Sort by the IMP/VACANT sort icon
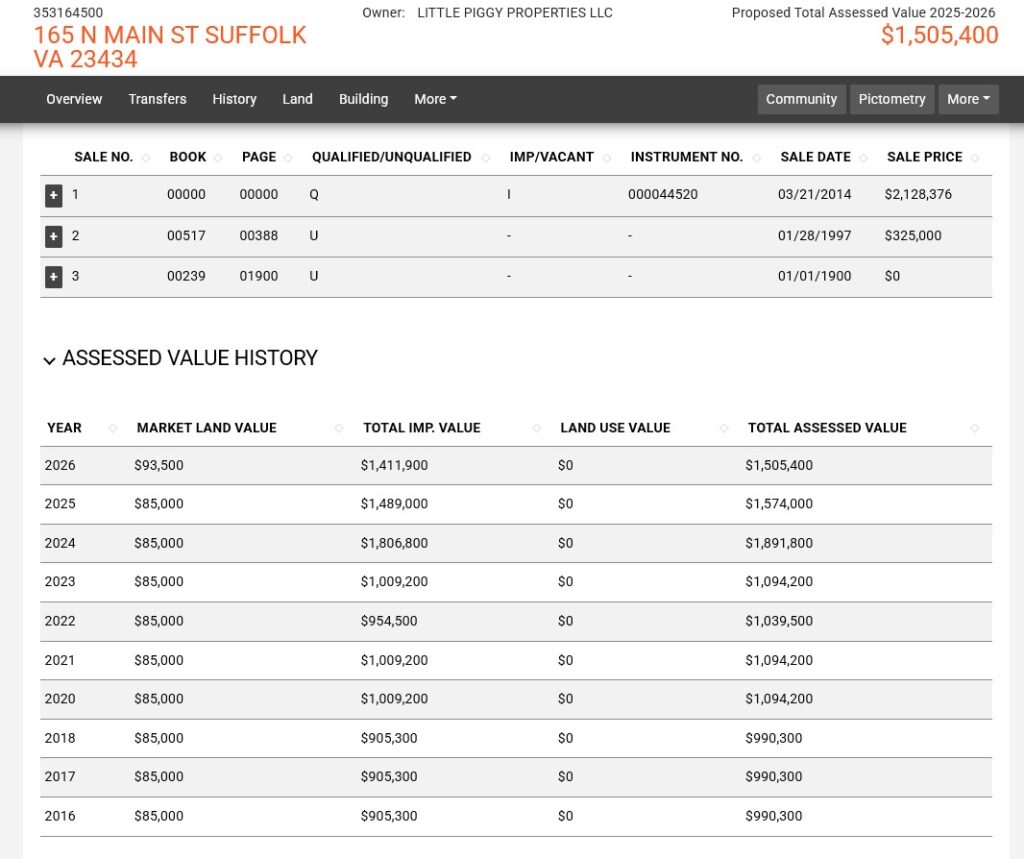Image resolution: width=1024 pixels, height=859 pixels. pos(607,158)
